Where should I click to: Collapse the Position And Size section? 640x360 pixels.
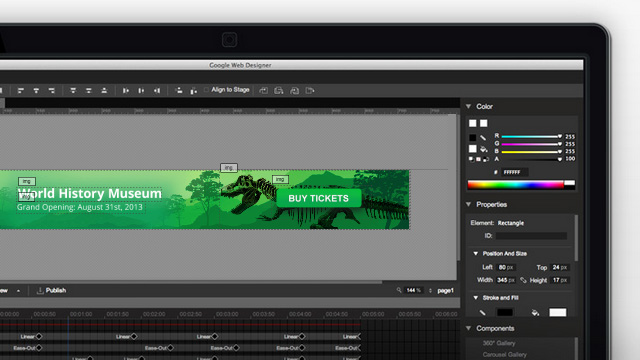click(x=476, y=253)
